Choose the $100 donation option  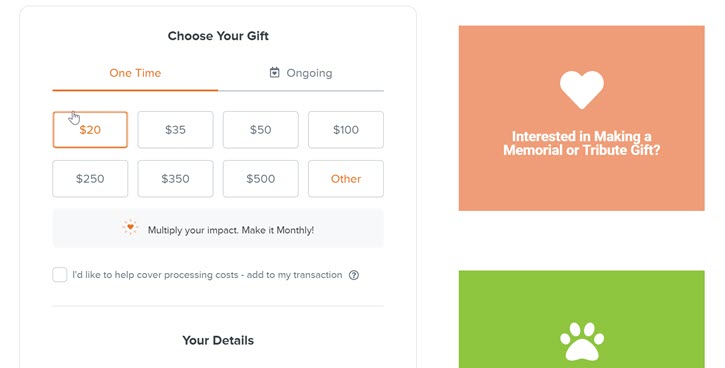346,129
